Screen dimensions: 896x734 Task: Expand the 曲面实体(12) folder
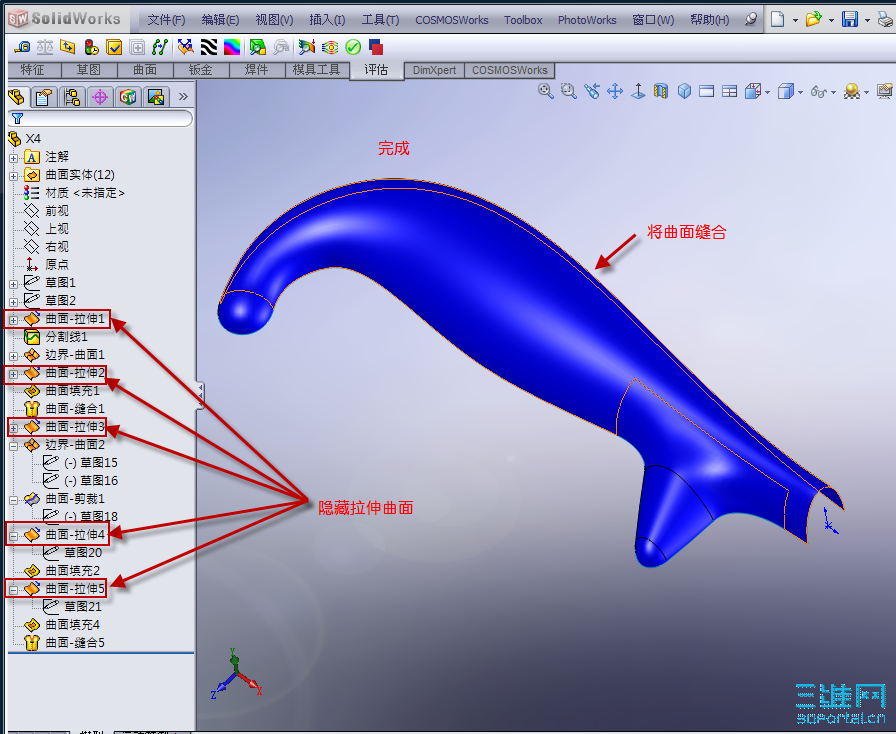point(14,176)
